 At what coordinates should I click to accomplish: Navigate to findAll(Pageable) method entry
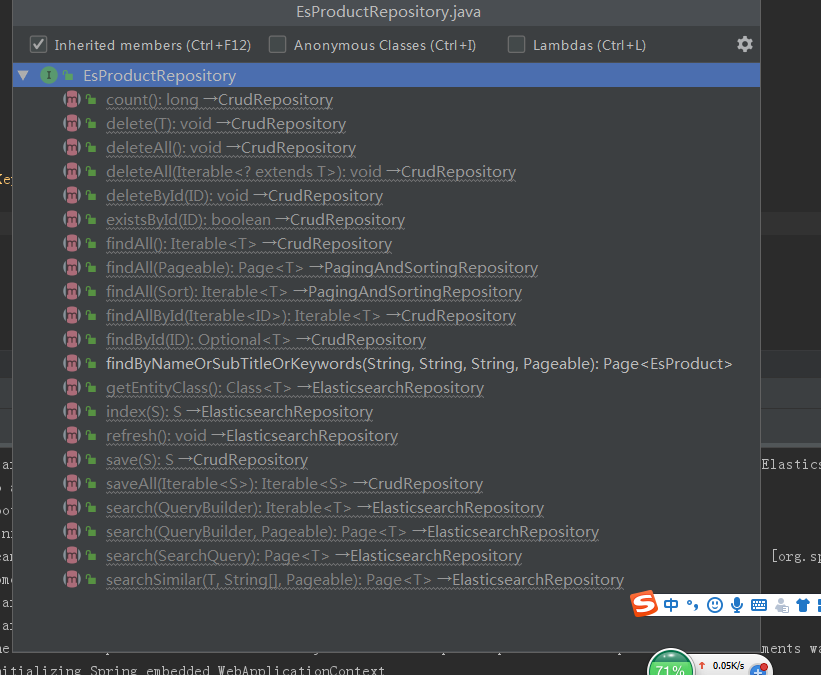pos(321,268)
